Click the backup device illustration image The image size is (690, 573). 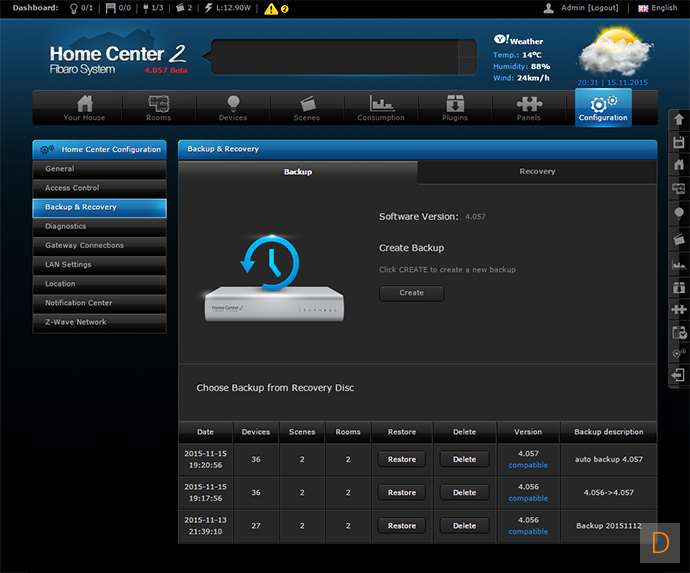(x=274, y=278)
